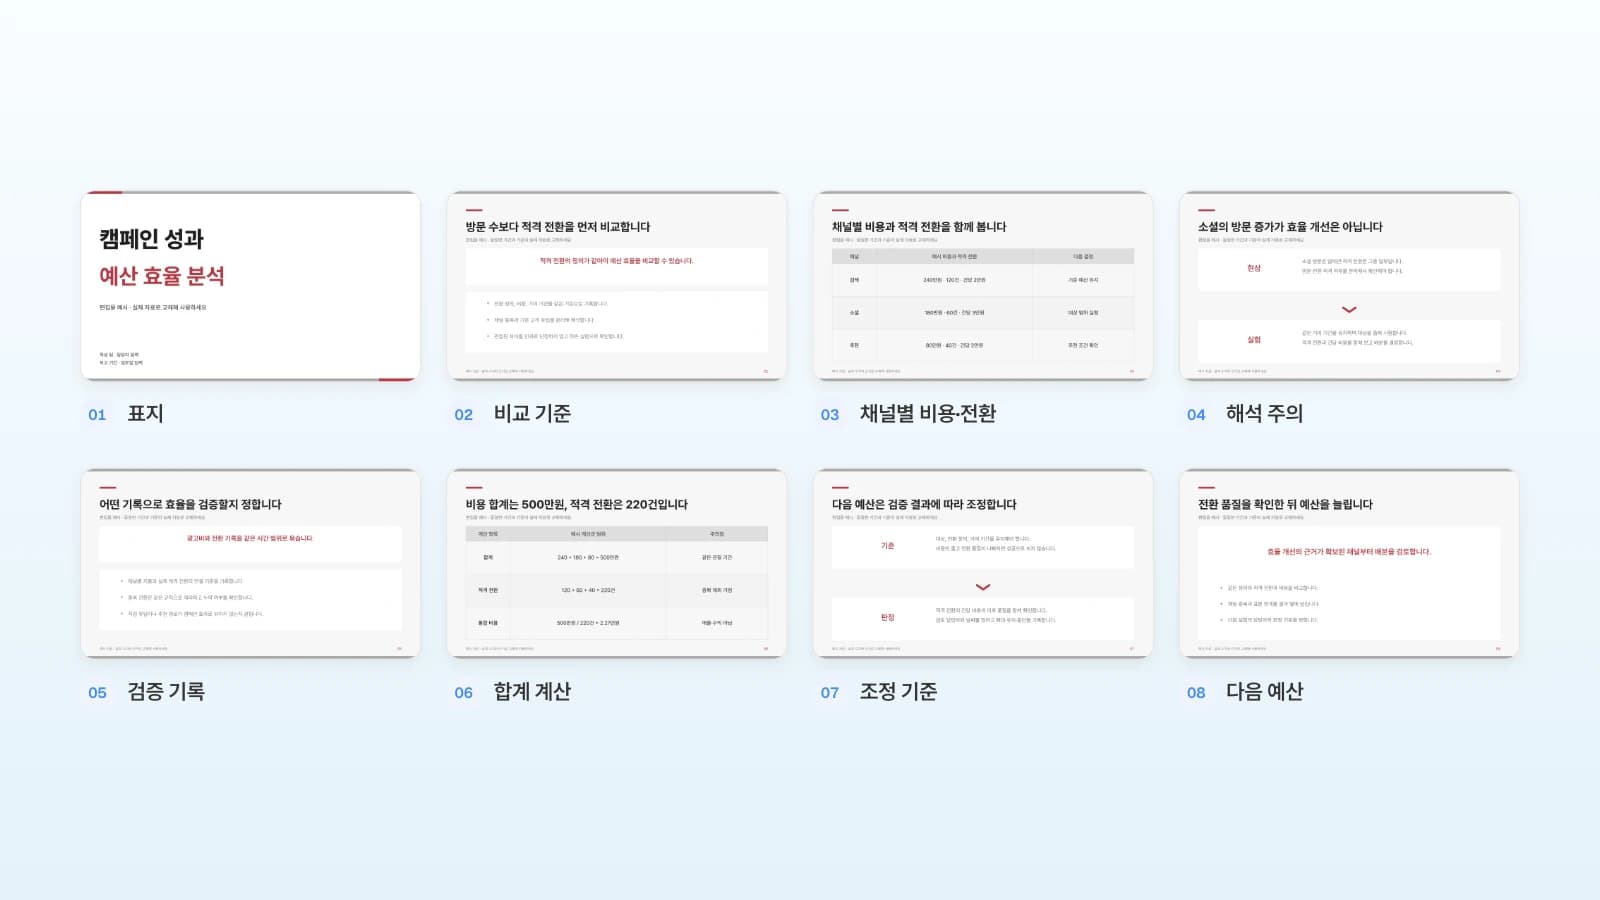Click the red 판정 label in slide 07

pyautogui.click(x=887, y=618)
